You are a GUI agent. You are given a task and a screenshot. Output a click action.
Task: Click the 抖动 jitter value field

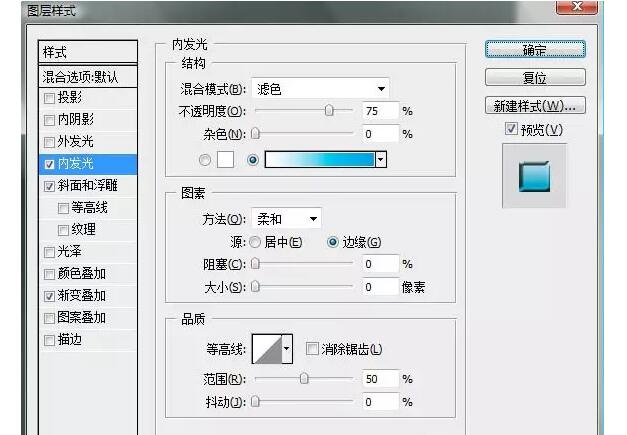380,402
